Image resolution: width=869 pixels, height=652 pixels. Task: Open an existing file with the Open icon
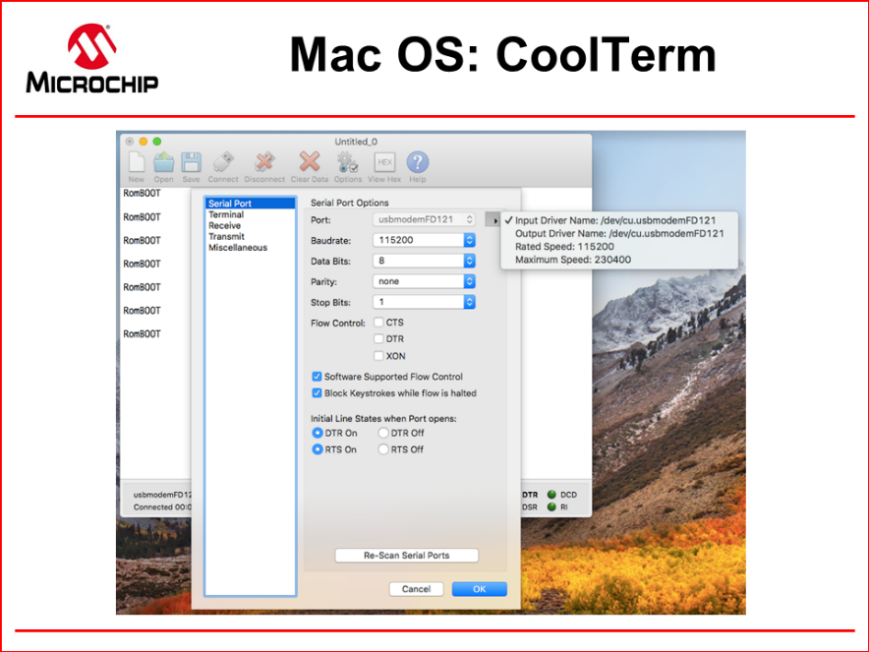click(163, 163)
